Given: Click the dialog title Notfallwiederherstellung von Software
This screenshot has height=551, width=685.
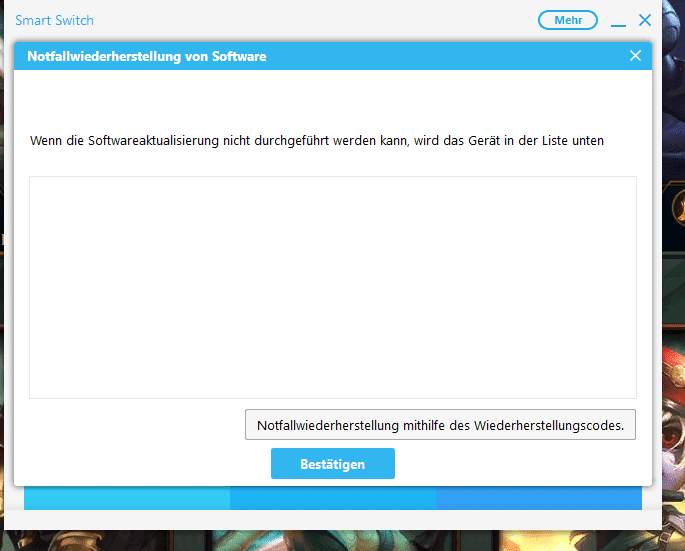Looking at the screenshot, I should click(x=147, y=57).
